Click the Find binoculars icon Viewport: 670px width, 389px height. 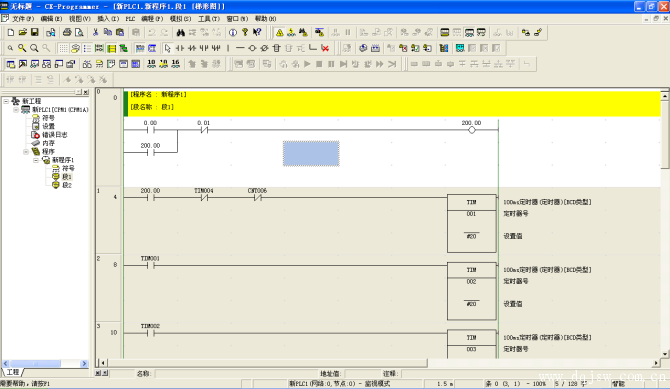[x=180, y=32]
